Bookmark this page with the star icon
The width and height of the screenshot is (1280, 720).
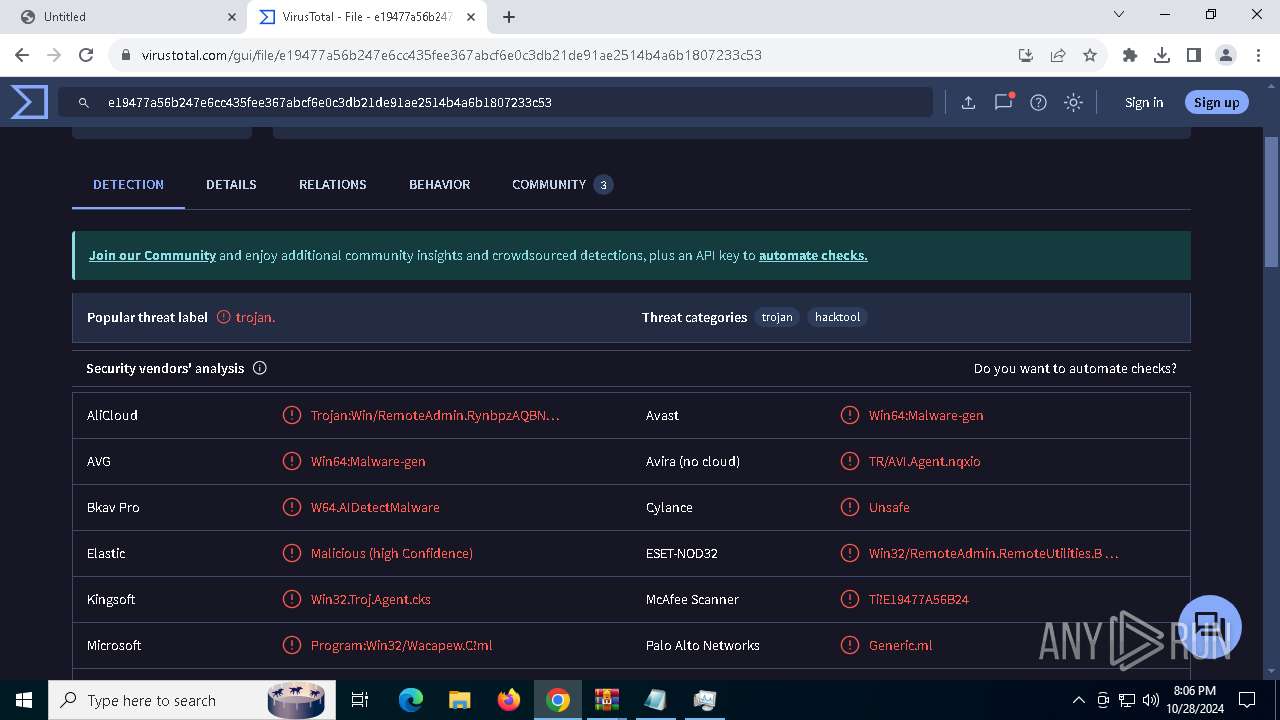[1090, 55]
